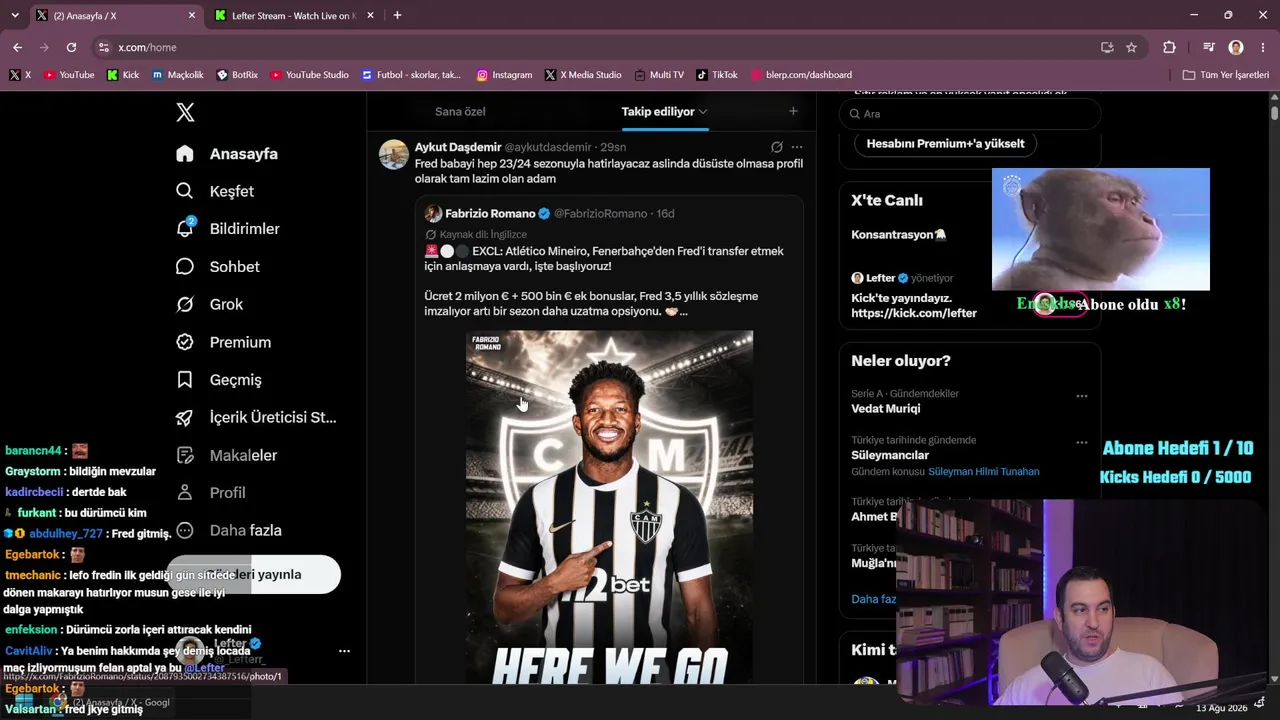Open Bildirimler notifications with bell icon
Screen dimensions: 1280x720
pyautogui.click(x=228, y=229)
